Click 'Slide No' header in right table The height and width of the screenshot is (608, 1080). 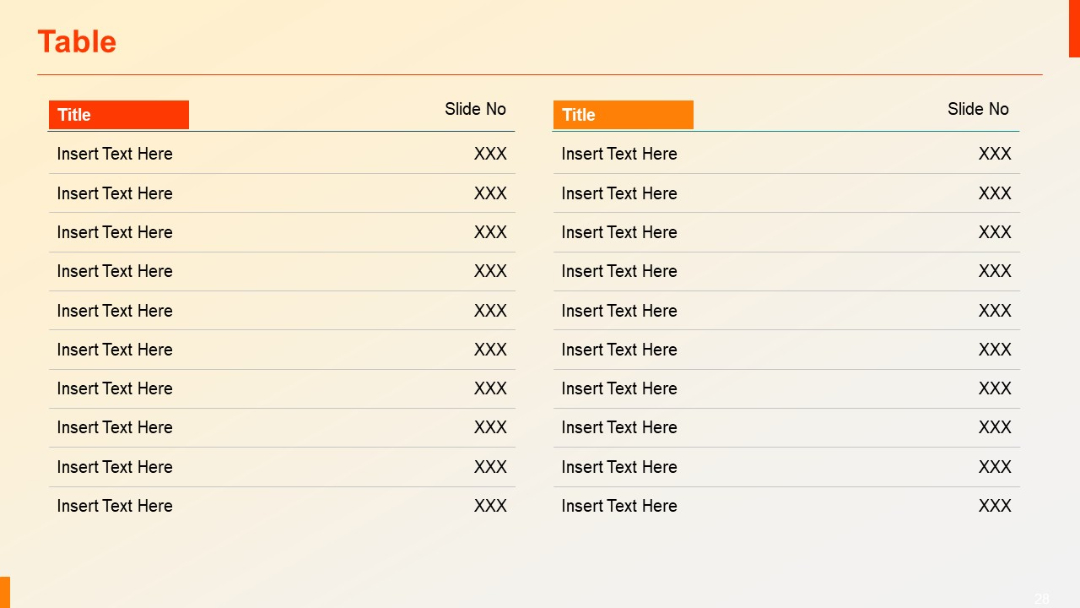[978, 109]
